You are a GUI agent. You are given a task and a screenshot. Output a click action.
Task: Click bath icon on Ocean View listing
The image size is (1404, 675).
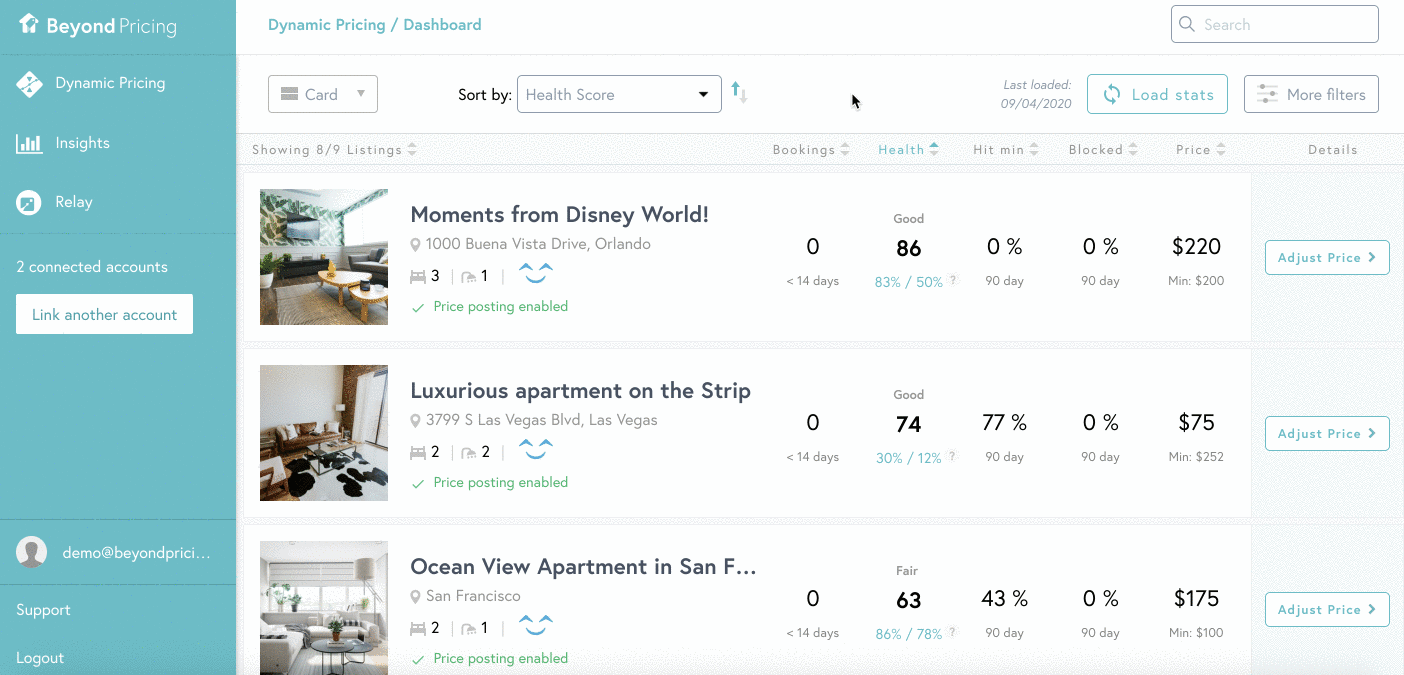coord(468,629)
